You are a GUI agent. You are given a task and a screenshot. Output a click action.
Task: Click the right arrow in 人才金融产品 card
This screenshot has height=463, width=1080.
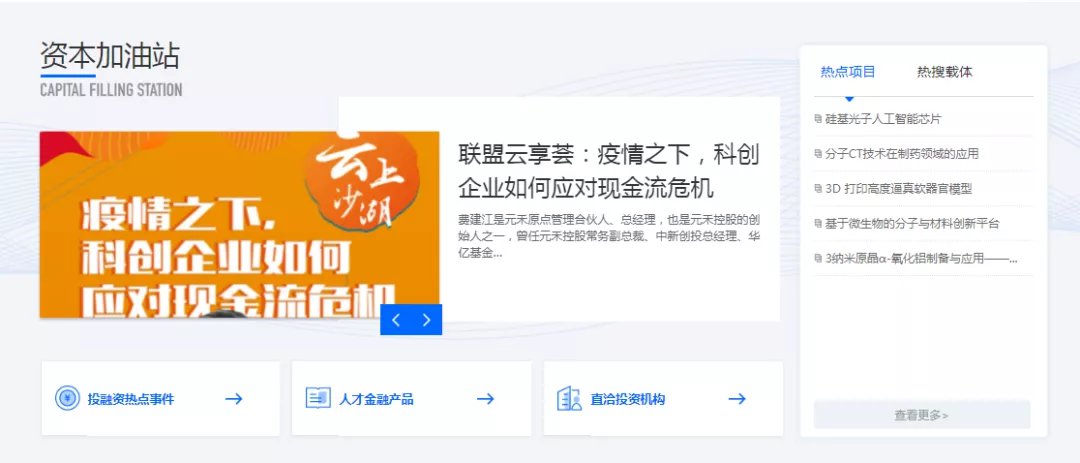(x=486, y=399)
